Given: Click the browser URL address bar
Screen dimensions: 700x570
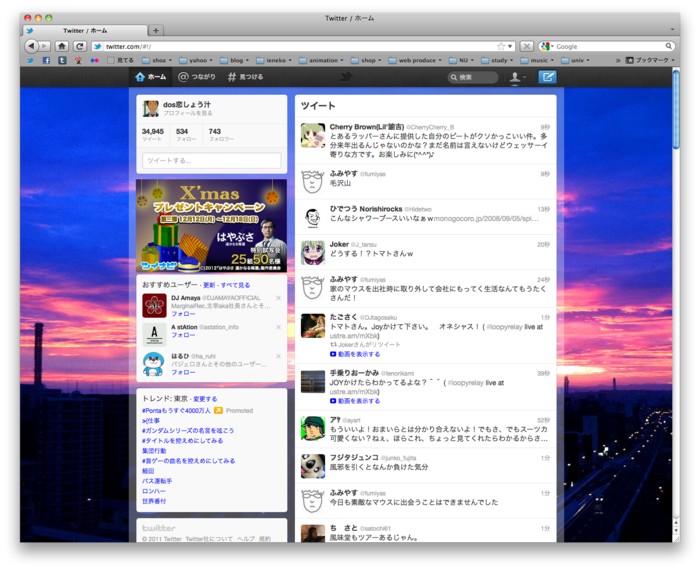Looking at the screenshot, I should [x=299, y=46].
